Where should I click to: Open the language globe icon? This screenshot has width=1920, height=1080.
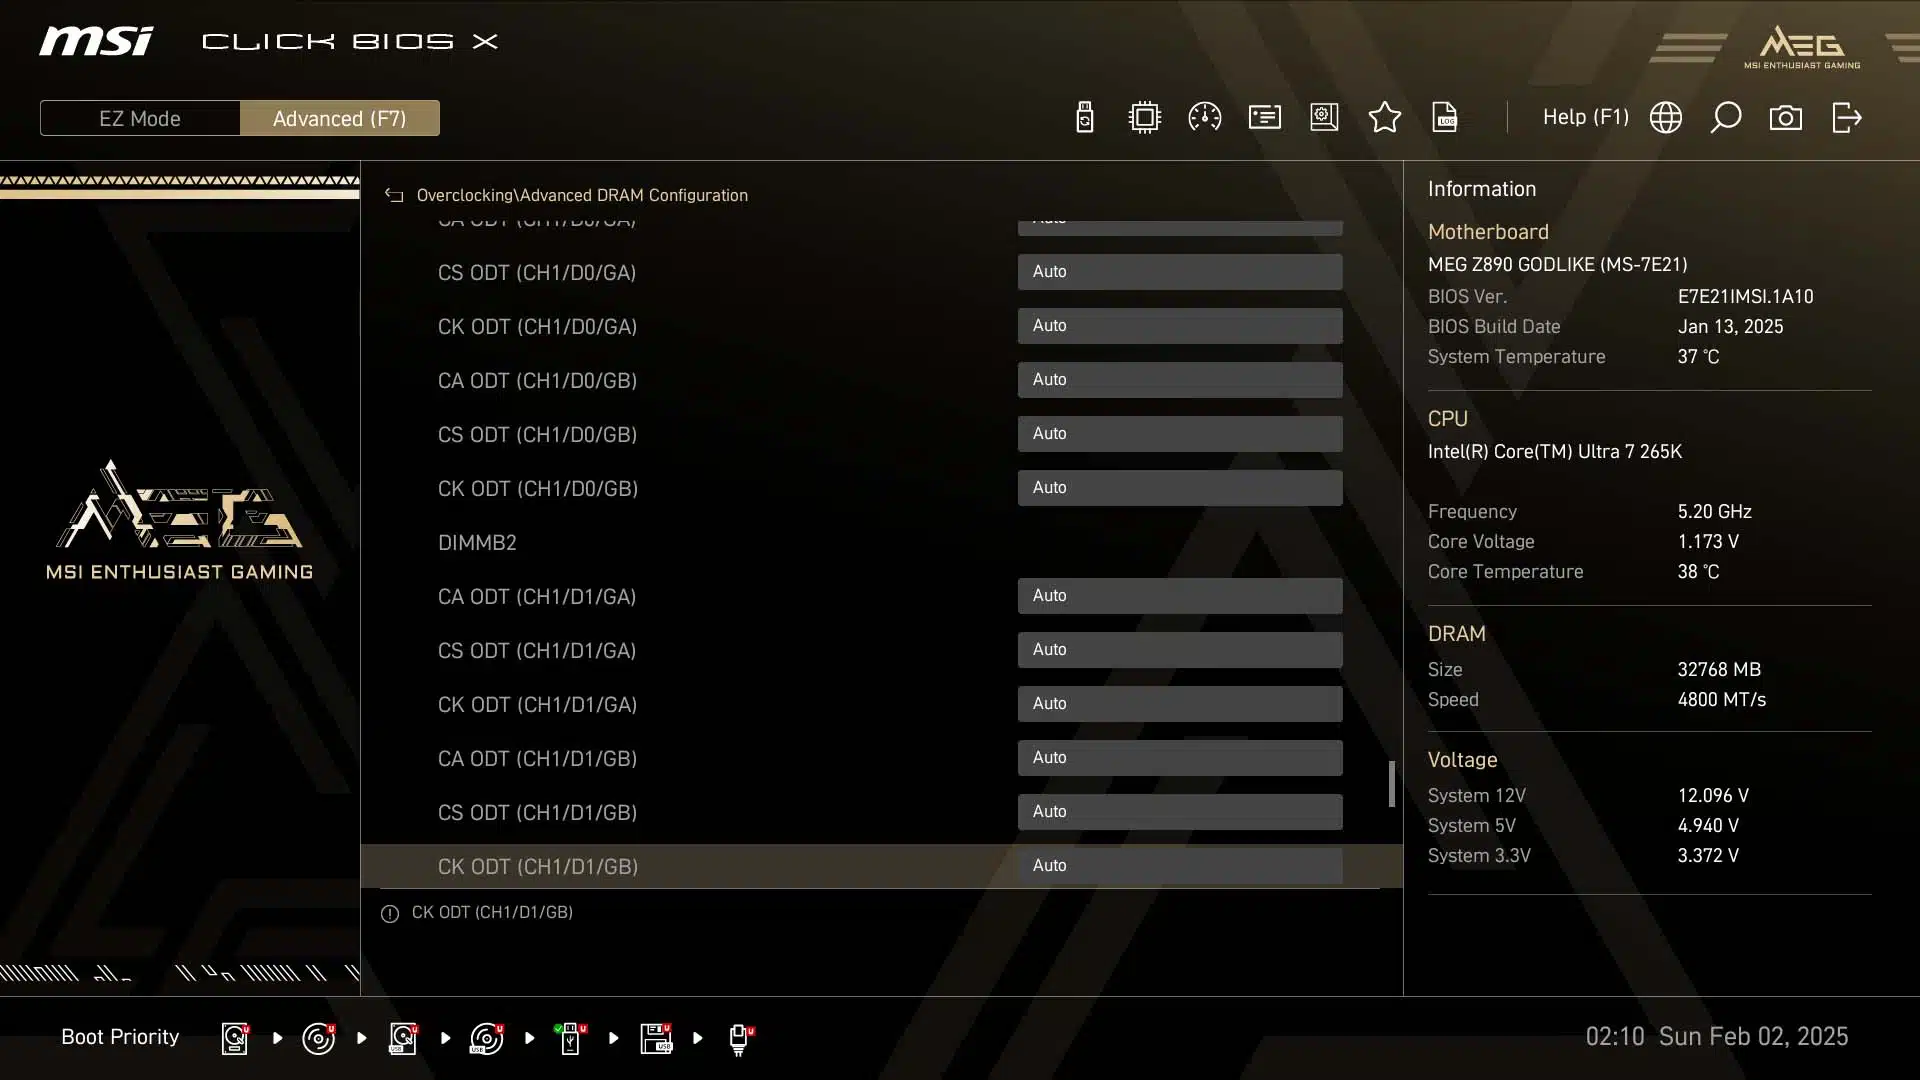click(1666, 118)
